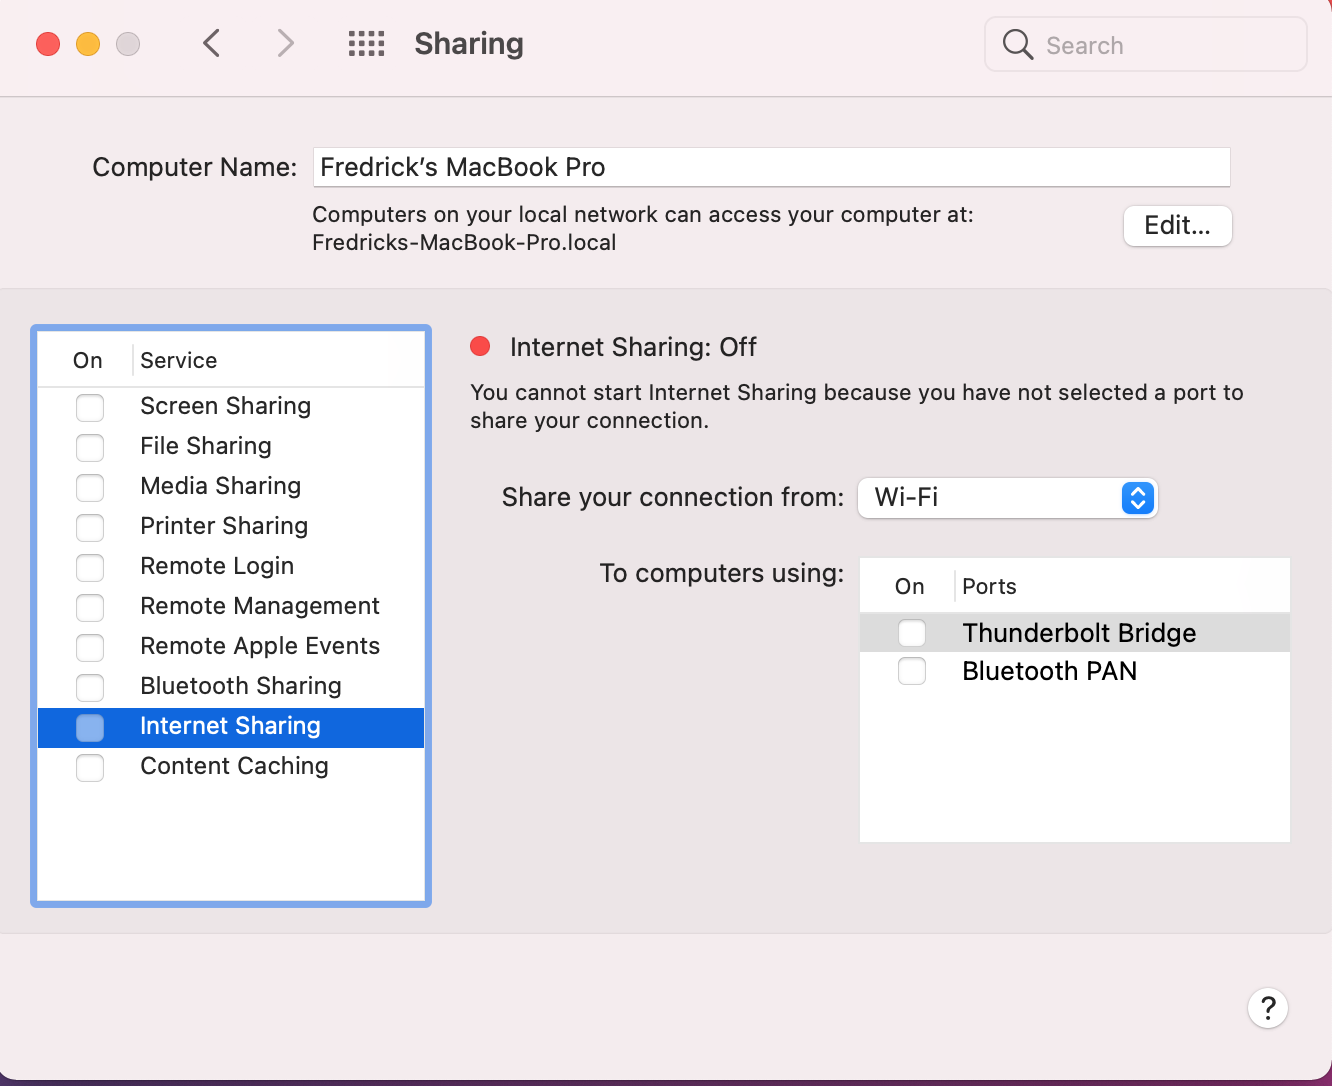Focus the Search field
1332x1086 pixels.
click(1145, 44)
